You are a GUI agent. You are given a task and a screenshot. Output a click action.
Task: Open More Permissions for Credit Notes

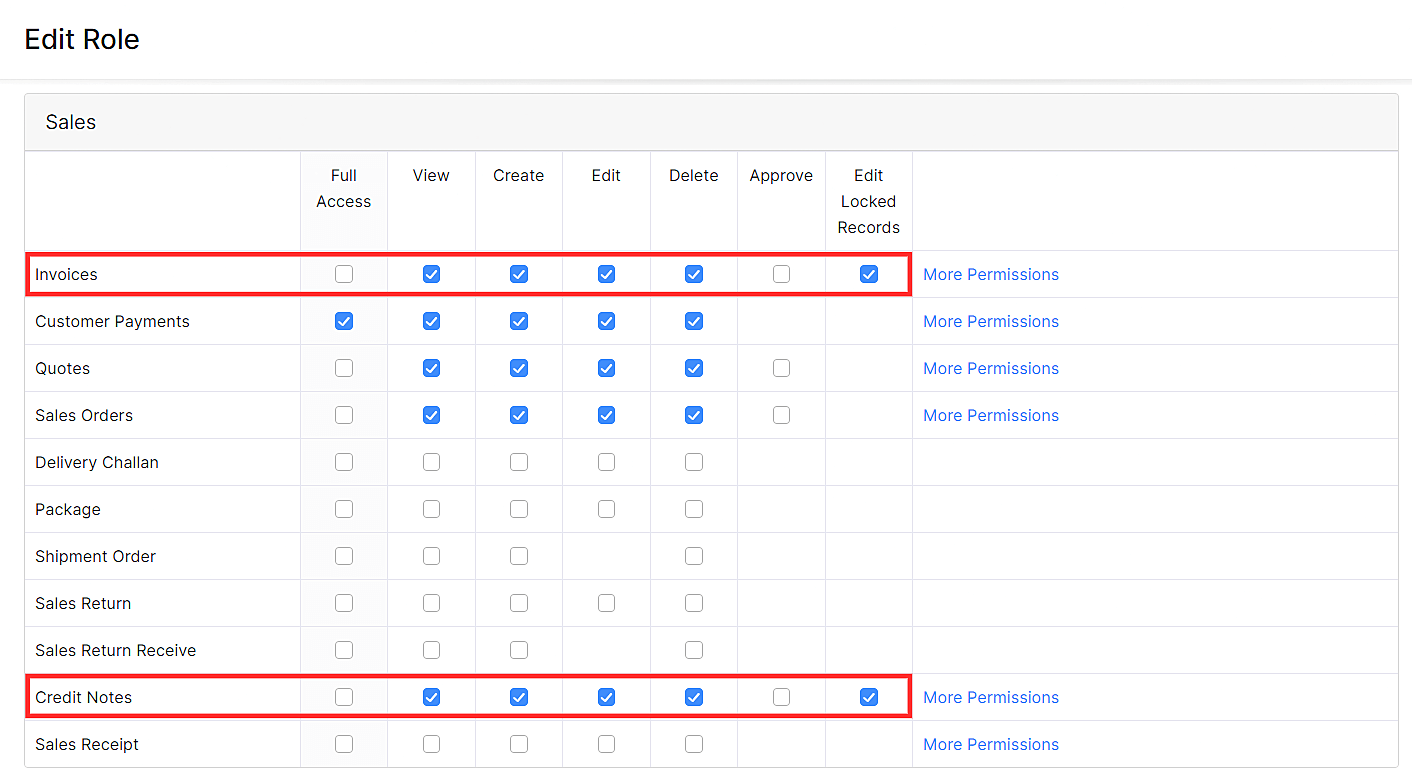click(990, 697)
